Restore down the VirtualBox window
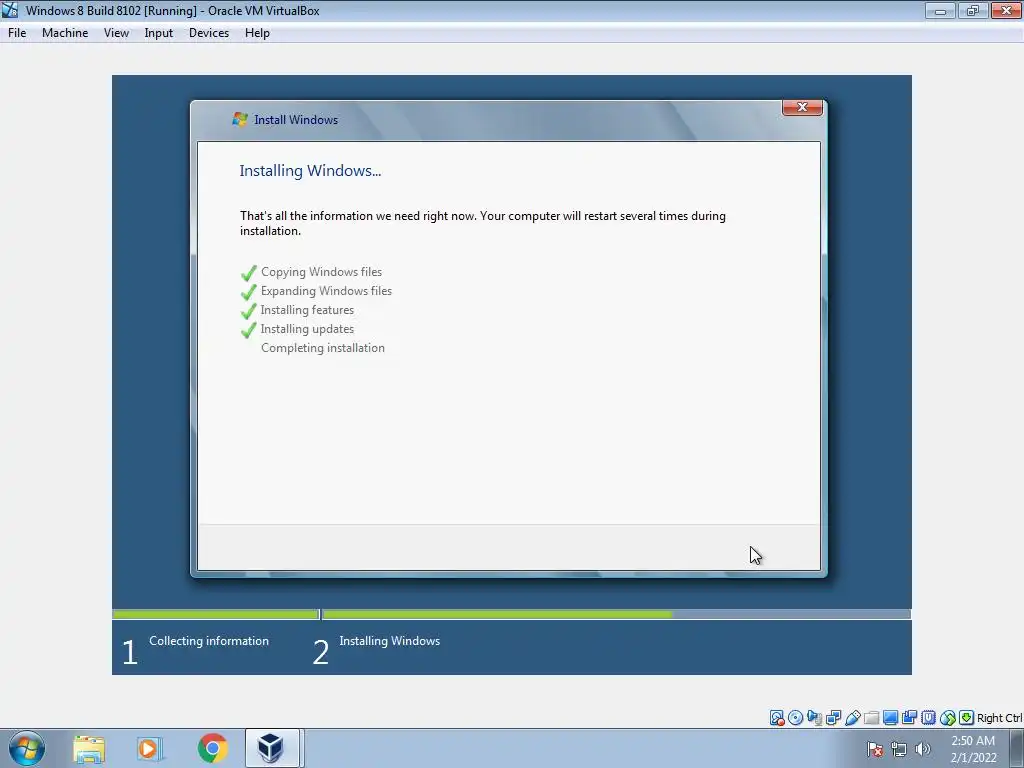The height and width of the screenshot is (768, 1024). click(x=972, y=10)
